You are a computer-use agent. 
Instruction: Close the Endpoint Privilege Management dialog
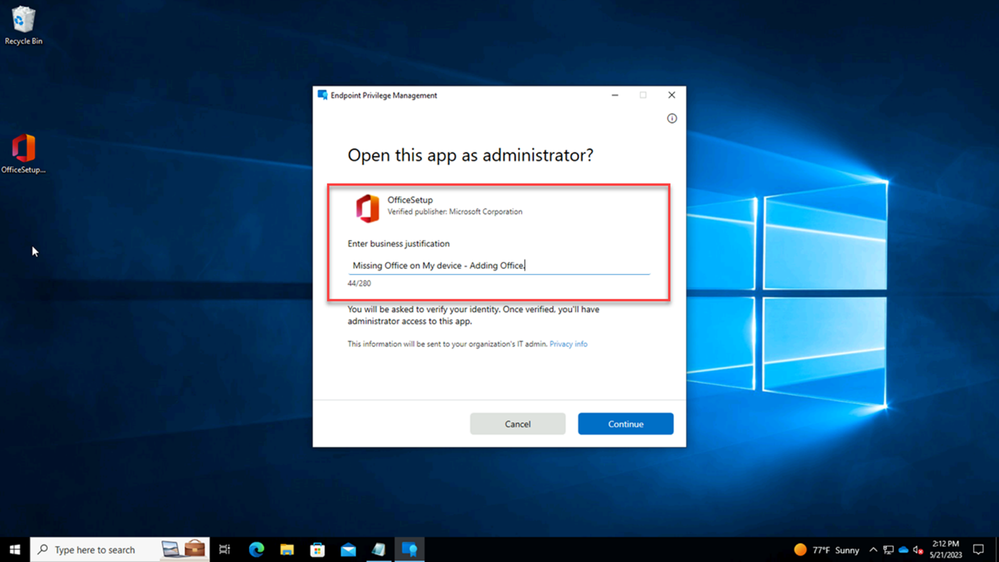point(672,95)
